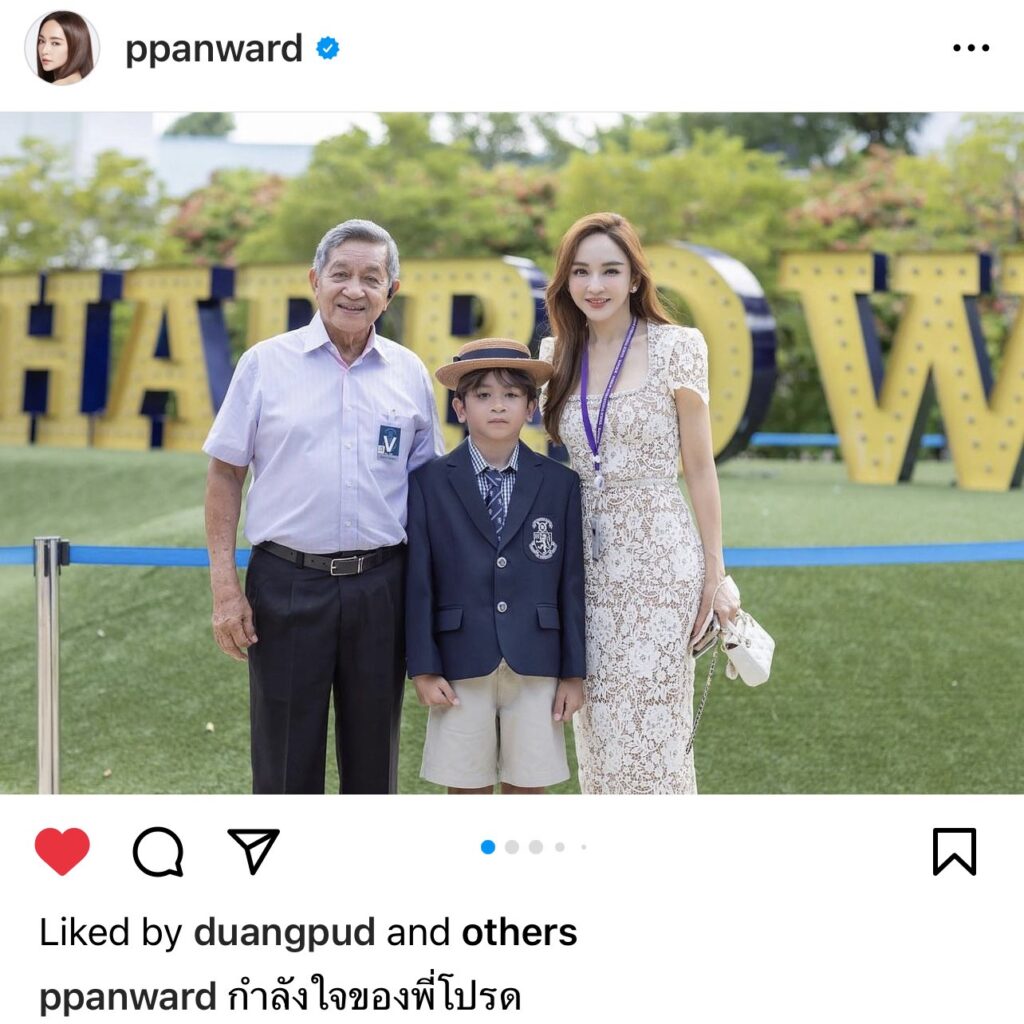The width and height of the screenshot is (1024, 1024).
Task: Jump to third carousel dot
Action: [536, 847]
